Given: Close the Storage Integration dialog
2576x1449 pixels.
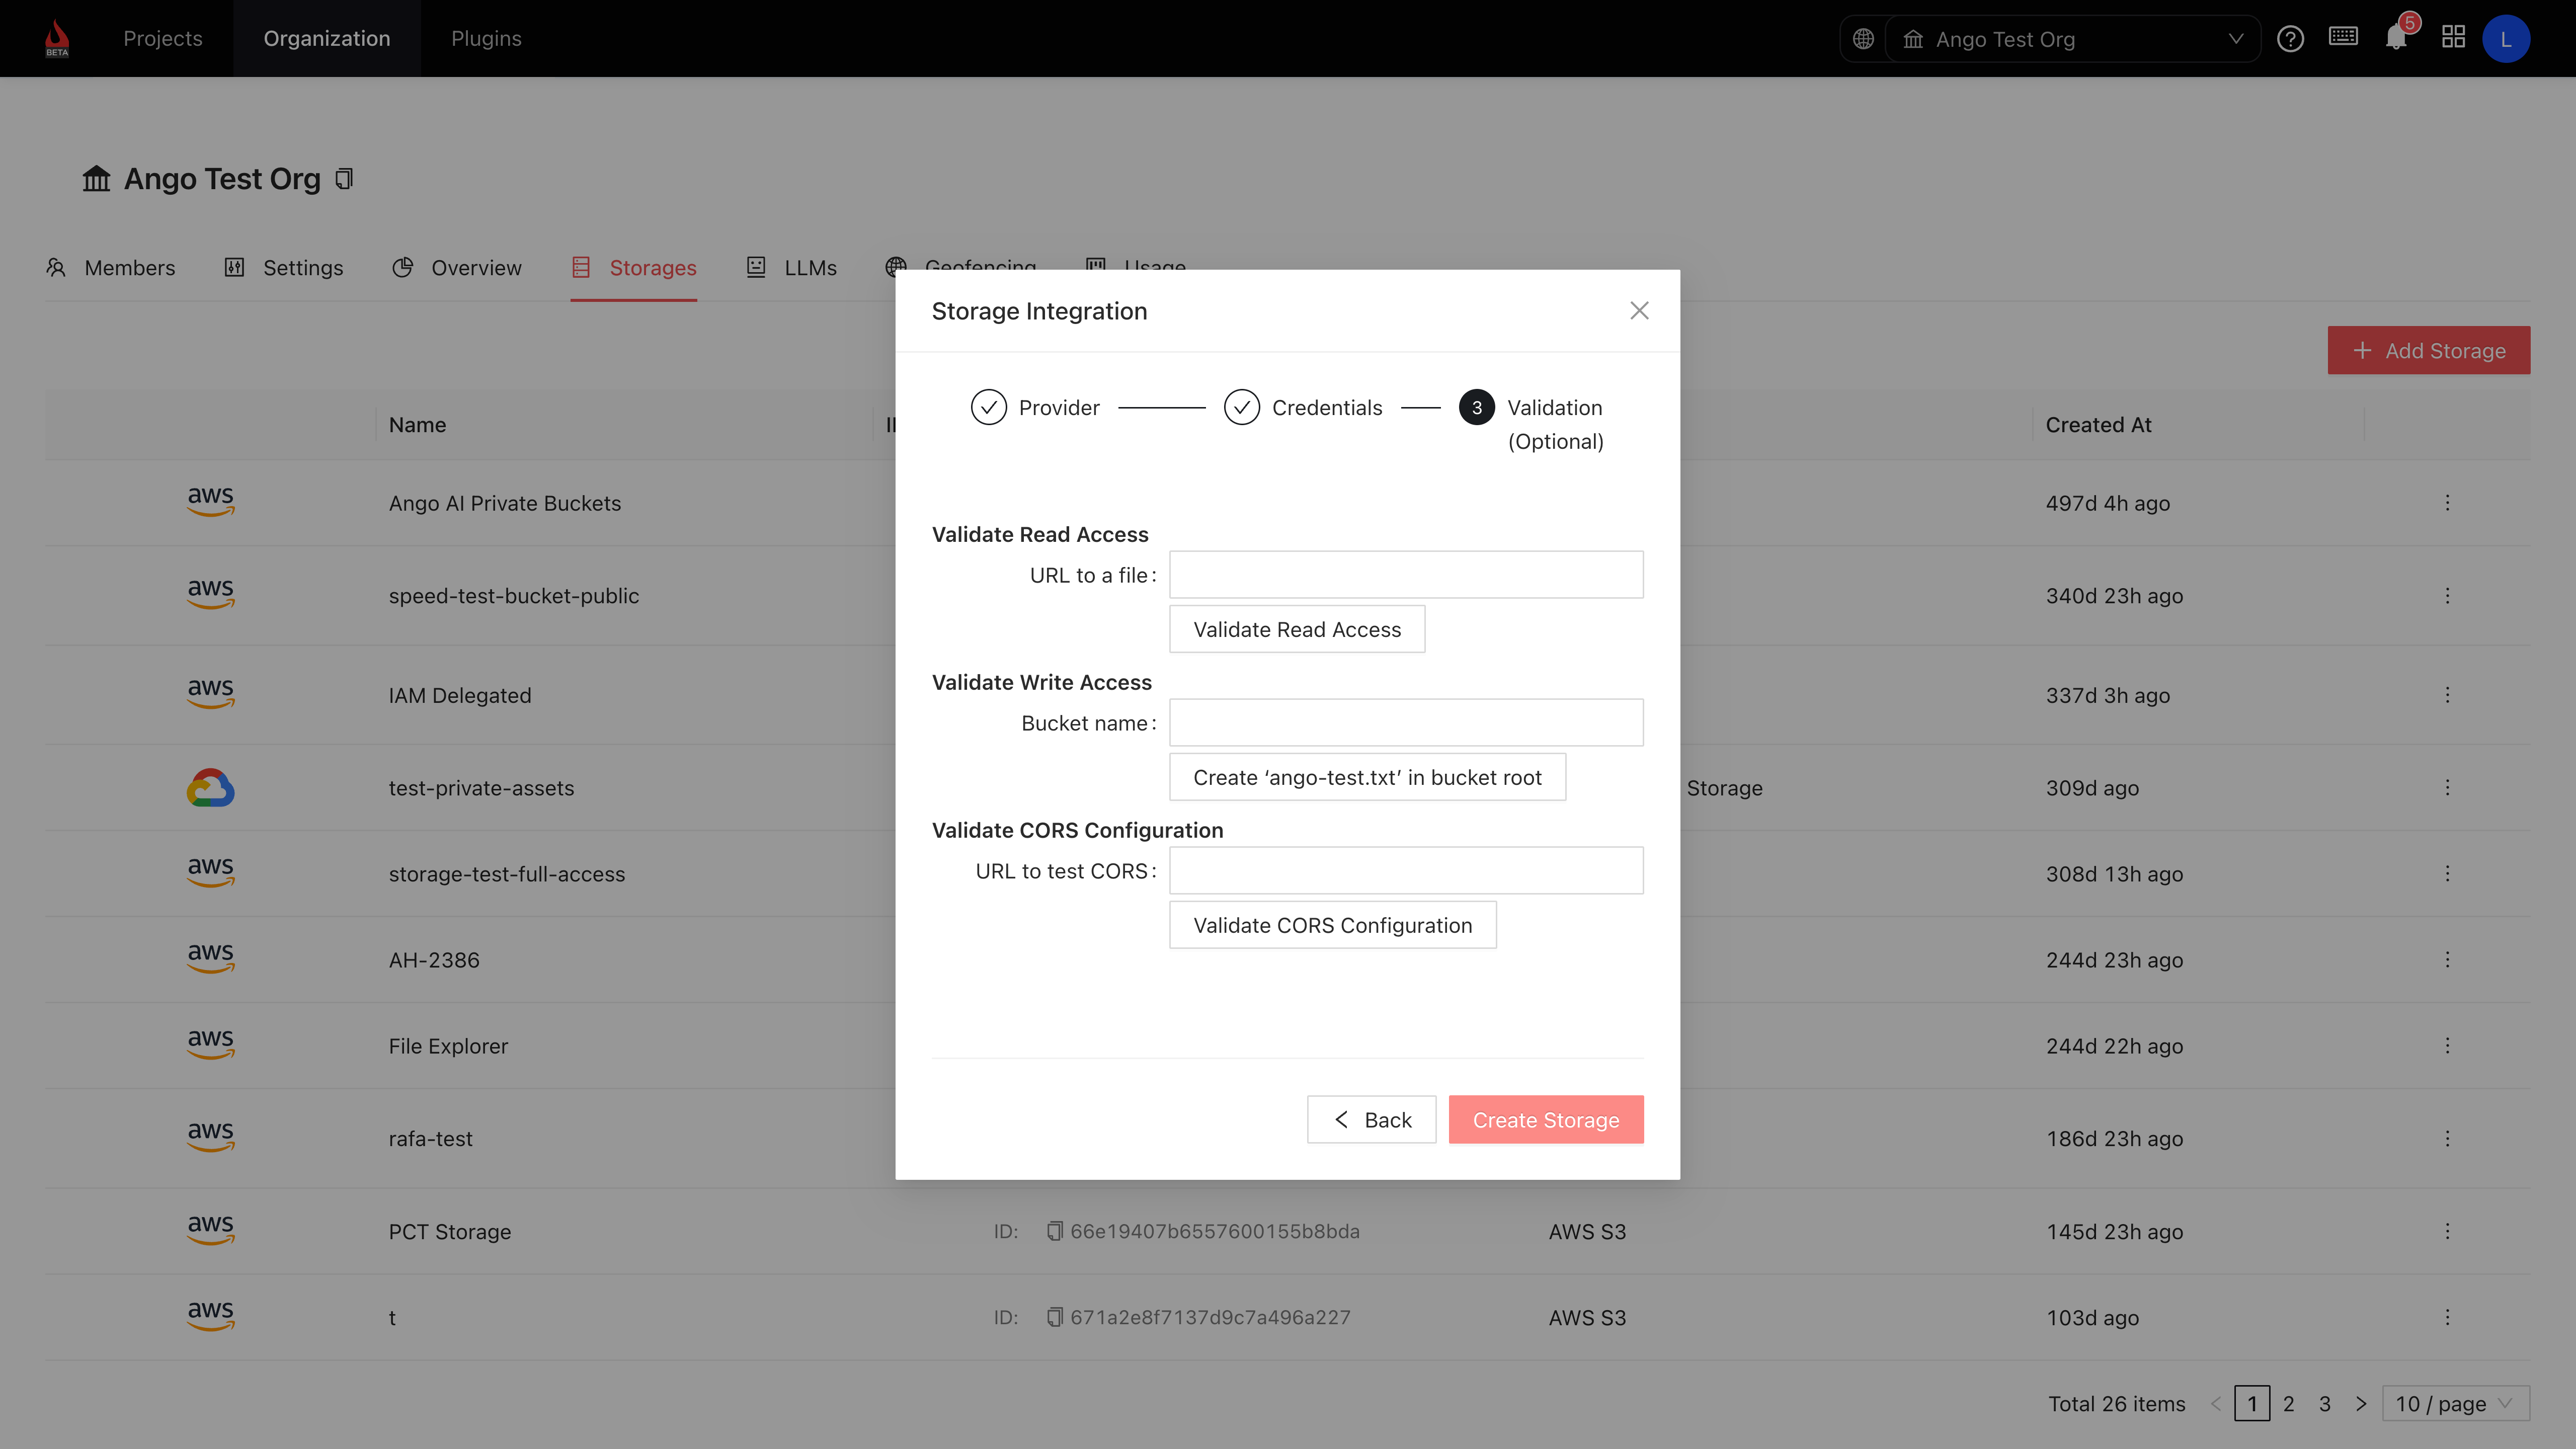Looking at the screenshot, I should click(1639, 311).
